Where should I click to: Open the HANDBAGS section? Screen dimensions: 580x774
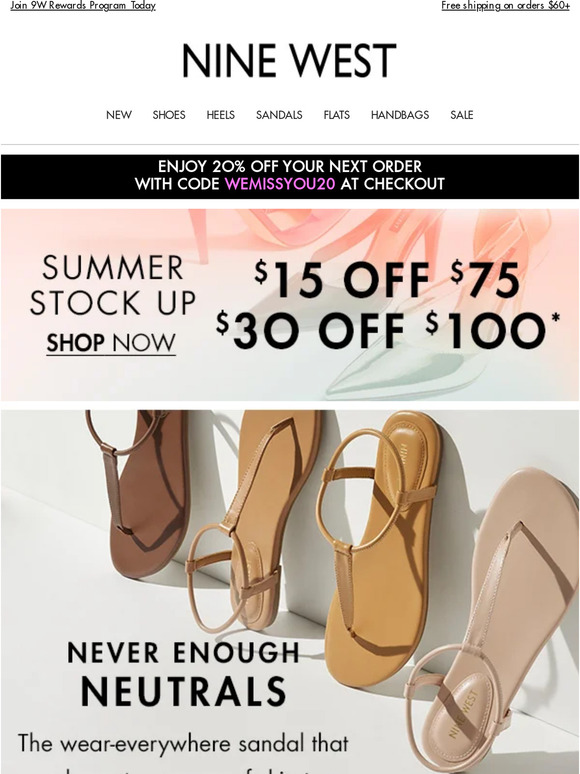(x=400, y=115)
